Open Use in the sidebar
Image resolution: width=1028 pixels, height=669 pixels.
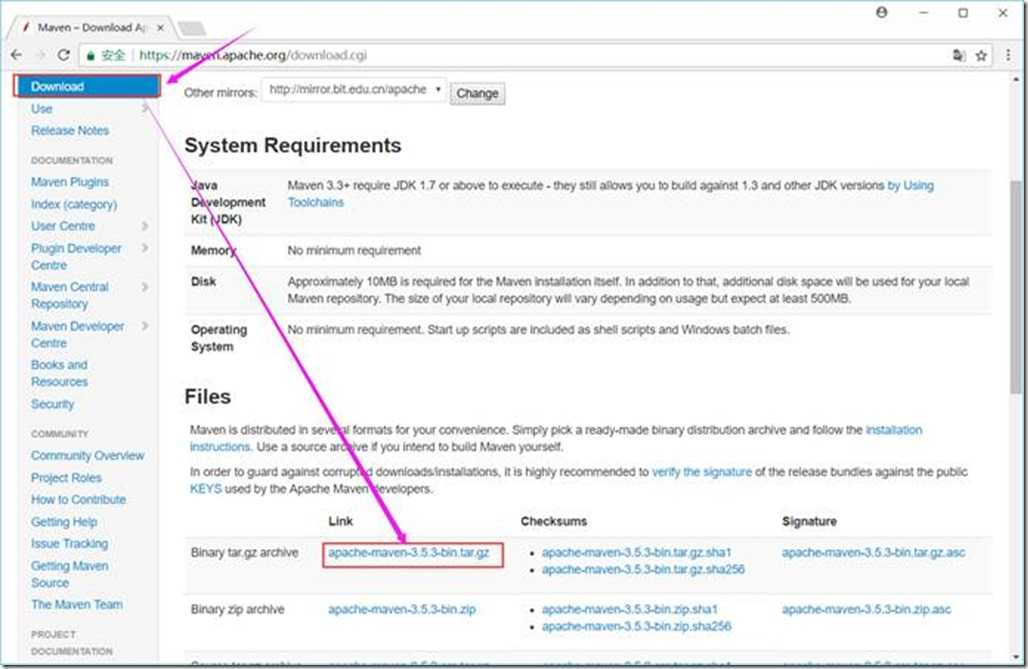(x=41, y=109)
